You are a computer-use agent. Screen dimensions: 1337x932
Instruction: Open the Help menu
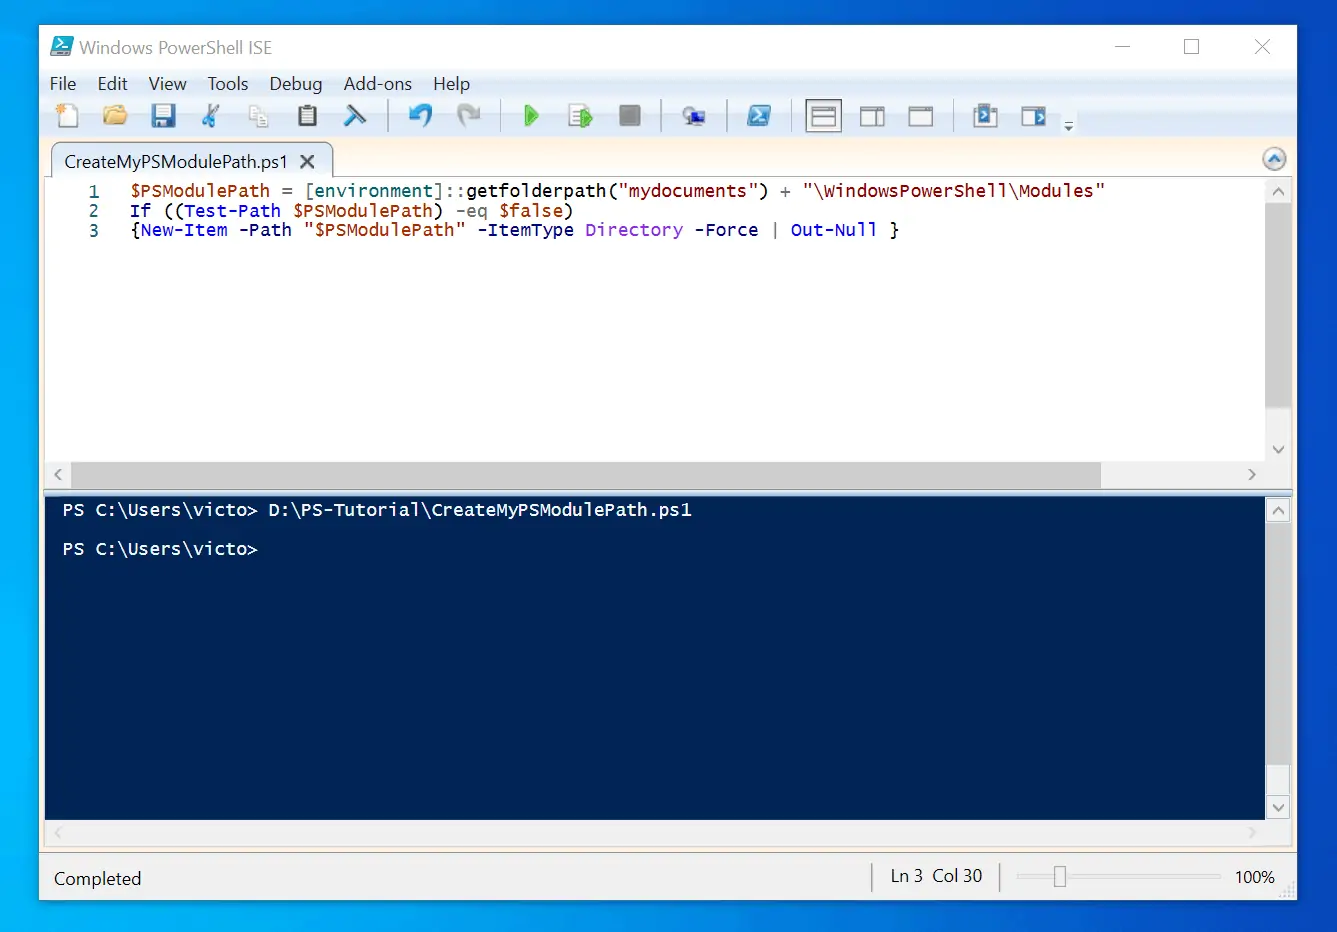(x=451, y=84)
